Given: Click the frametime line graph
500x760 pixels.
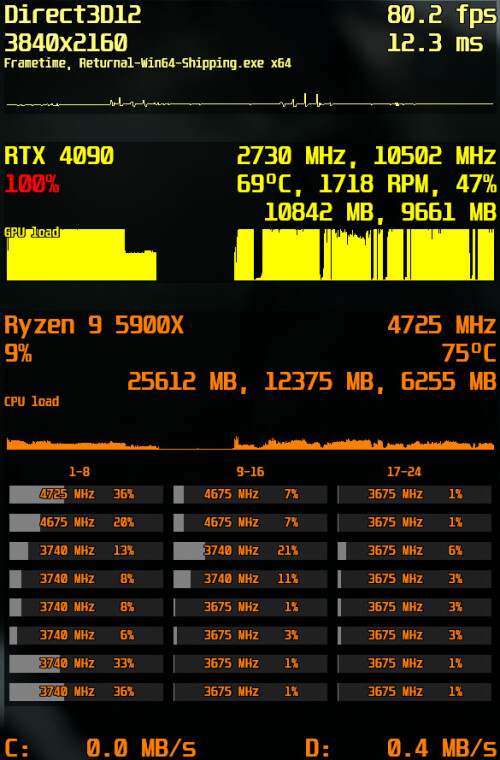Looking at the screenshot, I should (x=250, y=101).
